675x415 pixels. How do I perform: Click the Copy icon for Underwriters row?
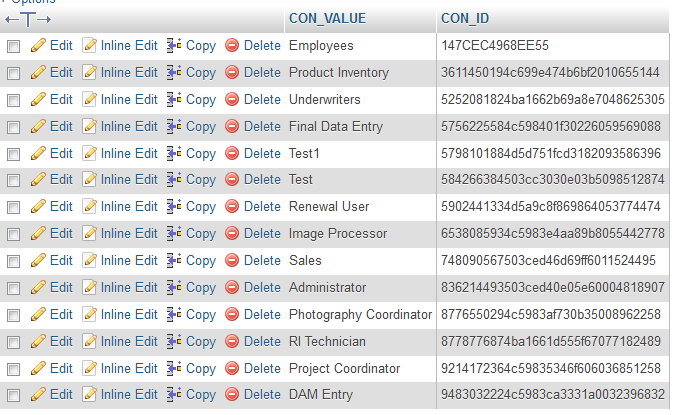(174, 100)
